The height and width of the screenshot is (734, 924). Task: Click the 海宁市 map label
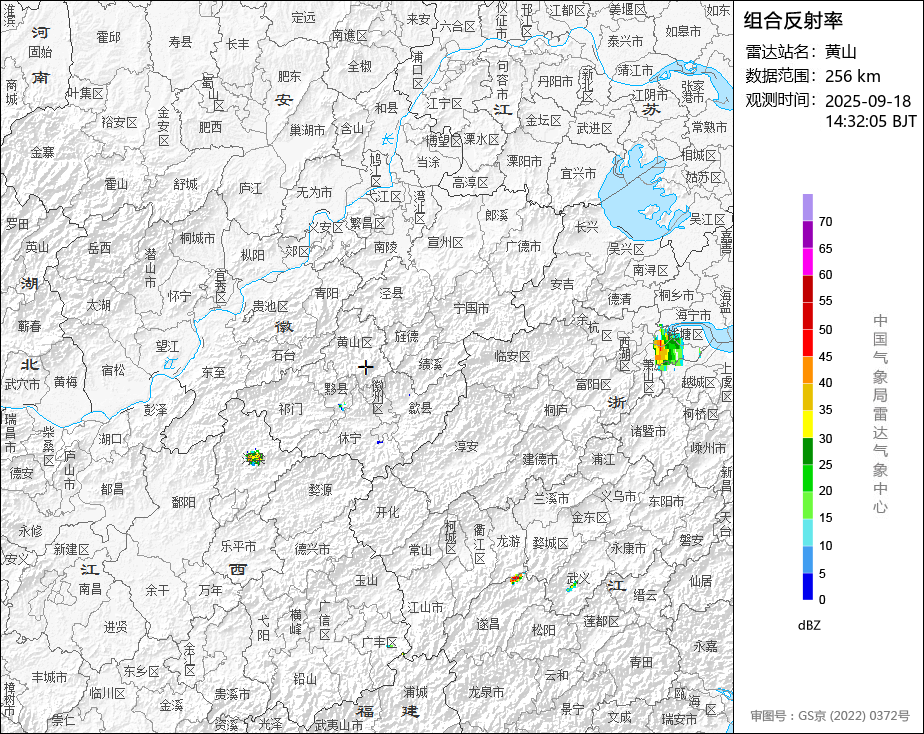coord(693,316)
